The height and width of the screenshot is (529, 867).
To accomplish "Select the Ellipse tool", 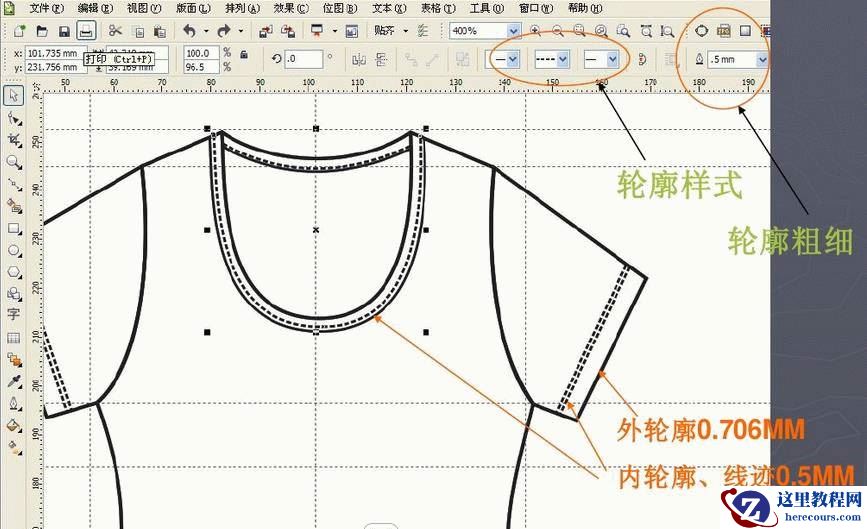I will click(x=14, y=250).
